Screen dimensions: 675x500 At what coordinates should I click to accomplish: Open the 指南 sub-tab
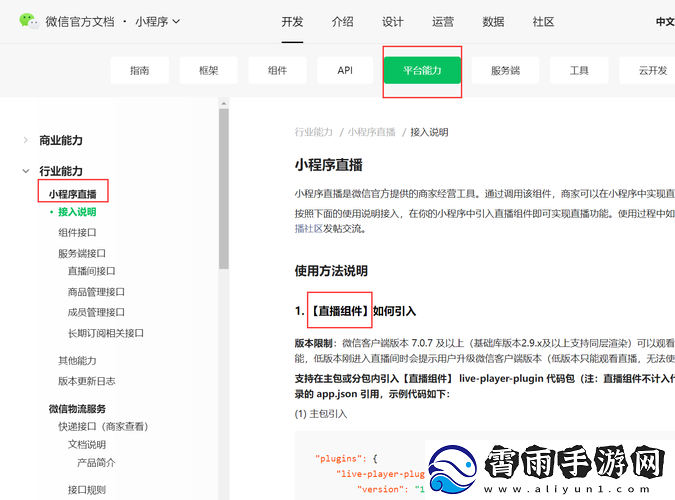(x=139, y=70)
